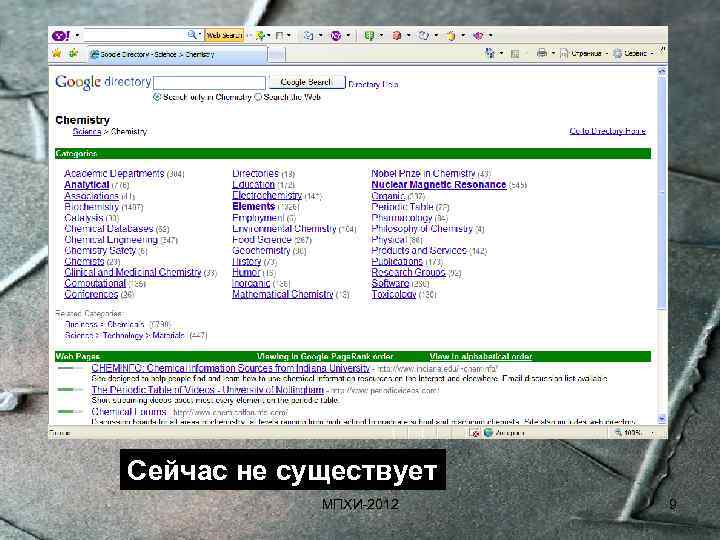720x540 pixels.
Task: Click the Feeds icon in command bar
Action: tap(515, 54)
